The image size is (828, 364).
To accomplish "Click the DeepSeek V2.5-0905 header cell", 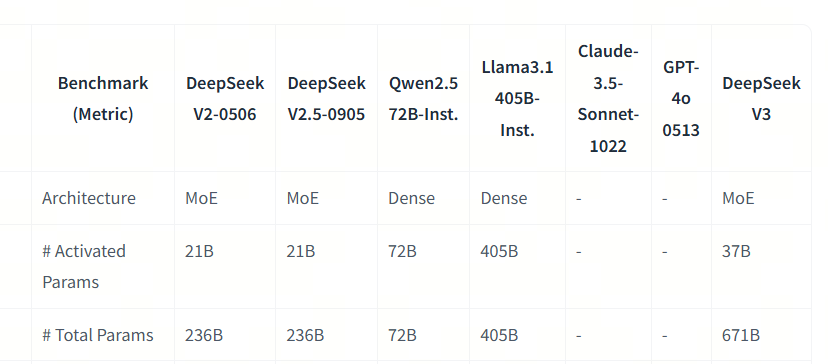I will (x=326, y=98).
